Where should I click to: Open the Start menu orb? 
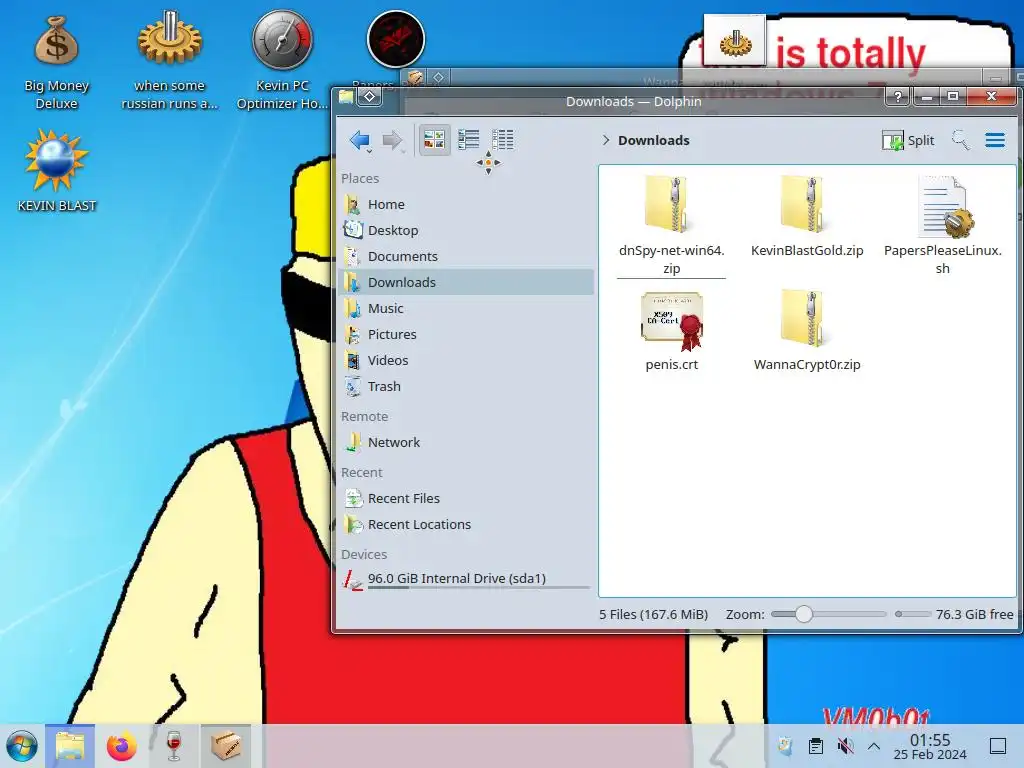pos(22,746)
